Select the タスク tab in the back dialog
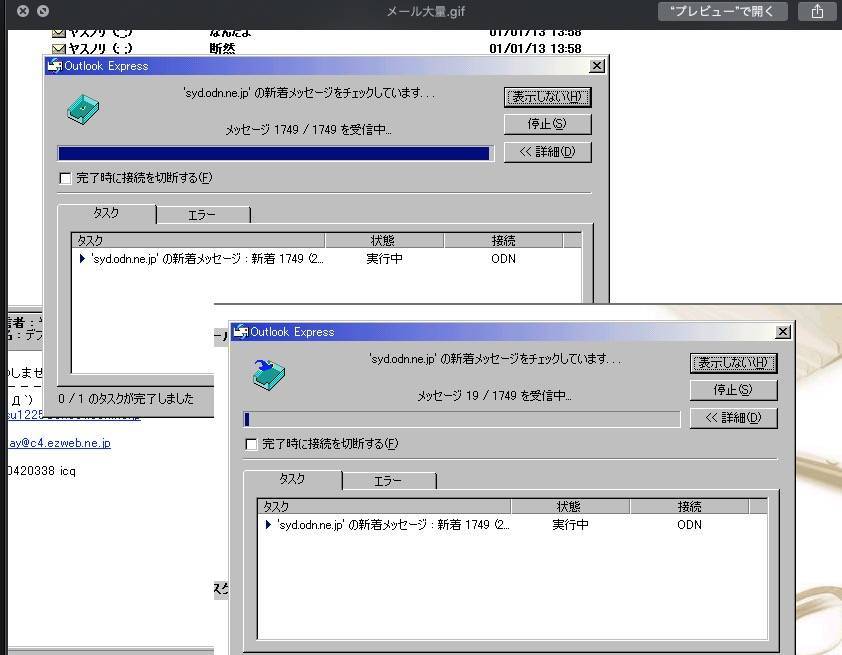The width and height of the screenshot is (842, 655). 106,213
